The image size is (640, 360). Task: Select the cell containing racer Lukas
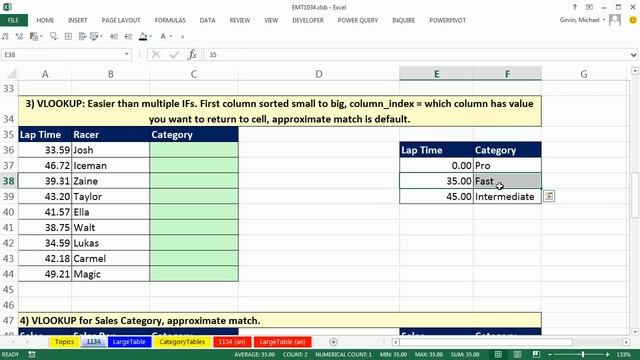(x=111, y=243)
